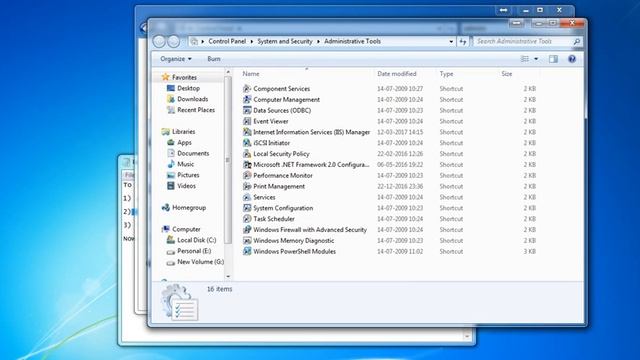Go back with the Back arrow button
The image size is (640, 360).
(x=159, y=41)
